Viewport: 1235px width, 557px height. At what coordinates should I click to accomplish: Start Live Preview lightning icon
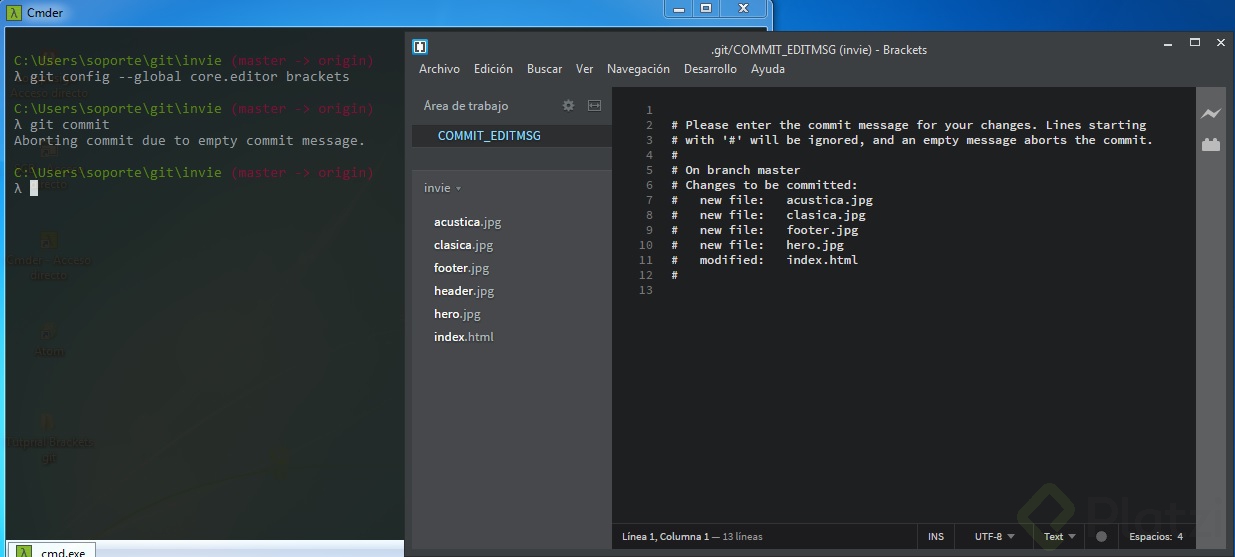point(1211,114)
